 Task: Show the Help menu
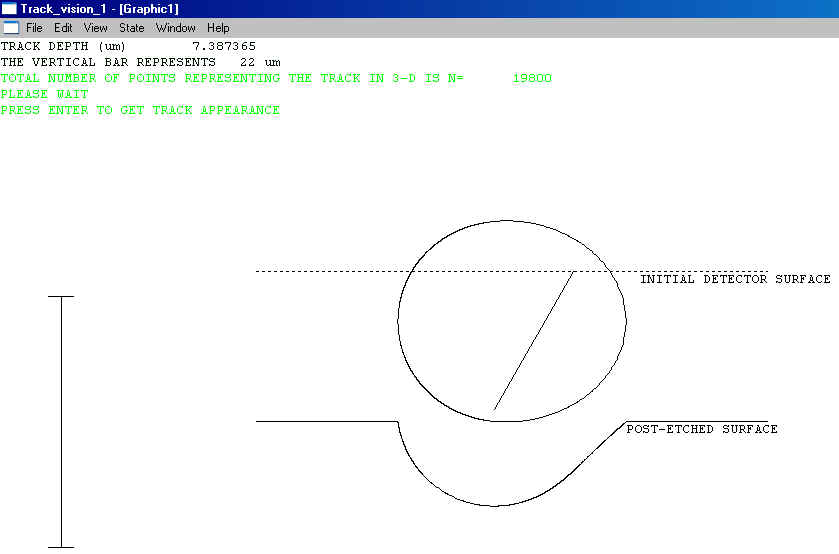tap(218, 28)
